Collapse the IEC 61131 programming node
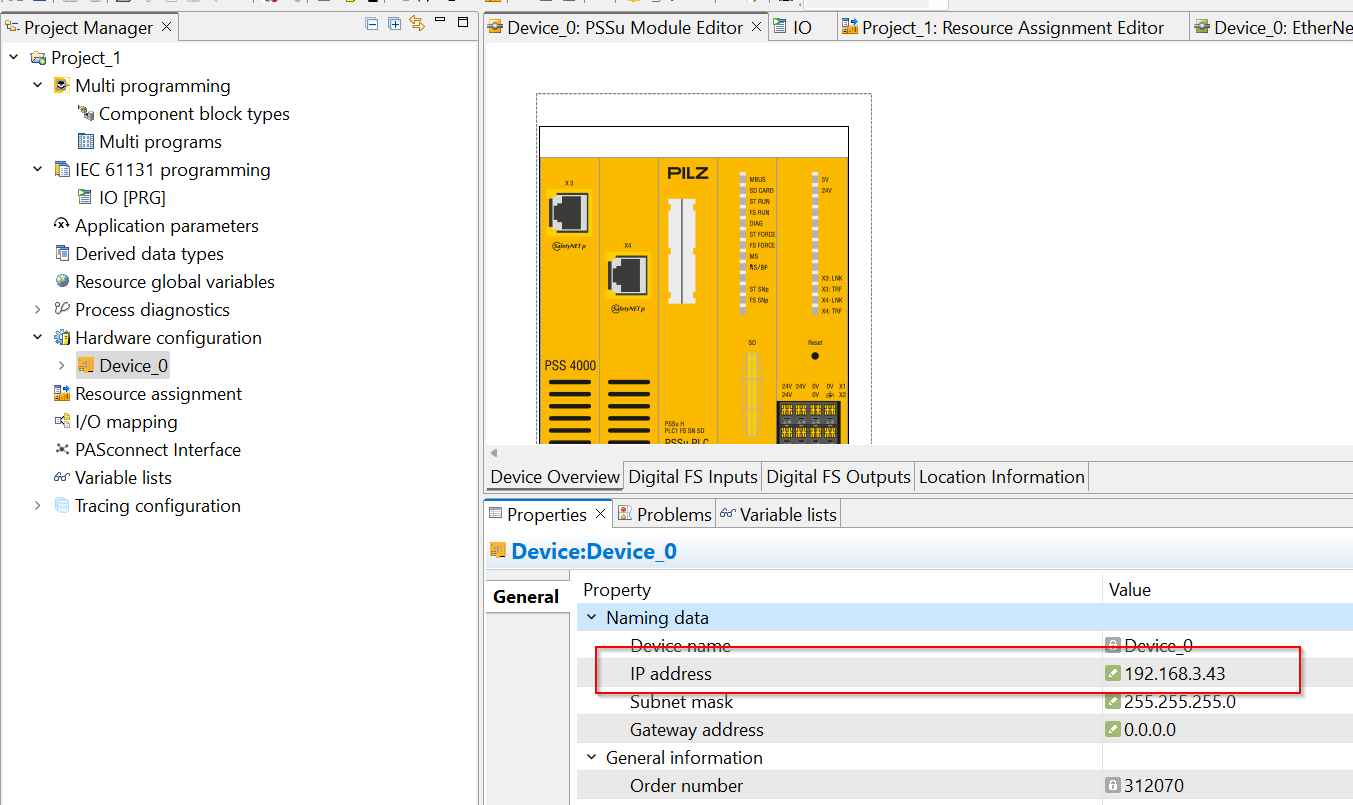1353x805 pixels. tap(38, 170)
